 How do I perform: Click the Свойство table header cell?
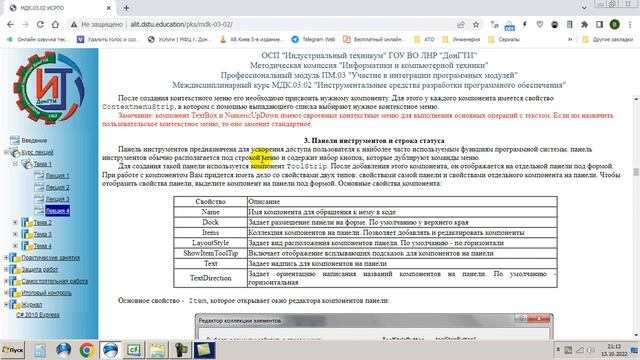click(210, 202)
